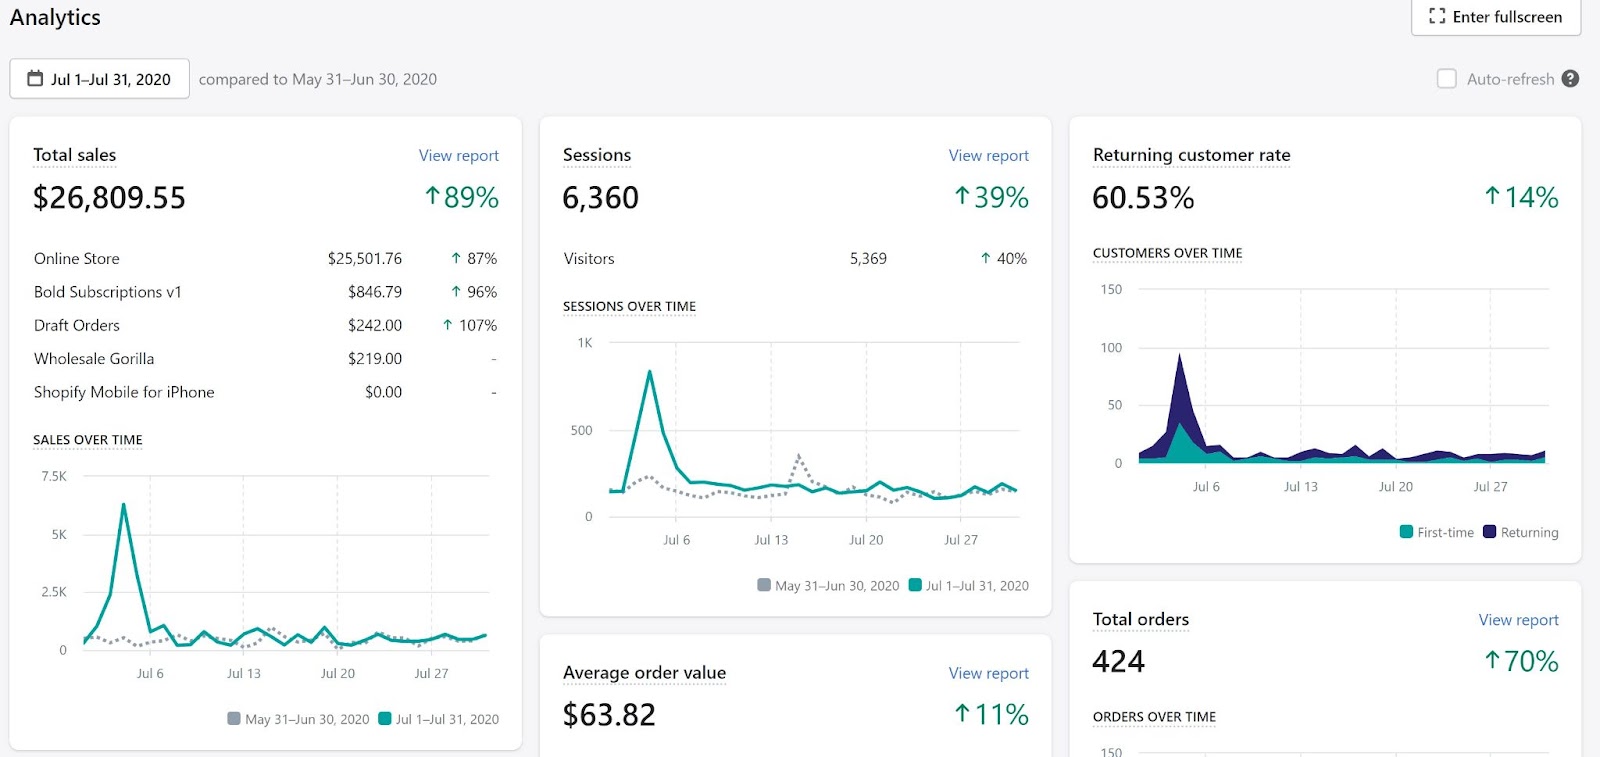Click the $26,809.55 total sales figure
Viewport: 1600px width, 757px height.
click(x=110, y=198)
